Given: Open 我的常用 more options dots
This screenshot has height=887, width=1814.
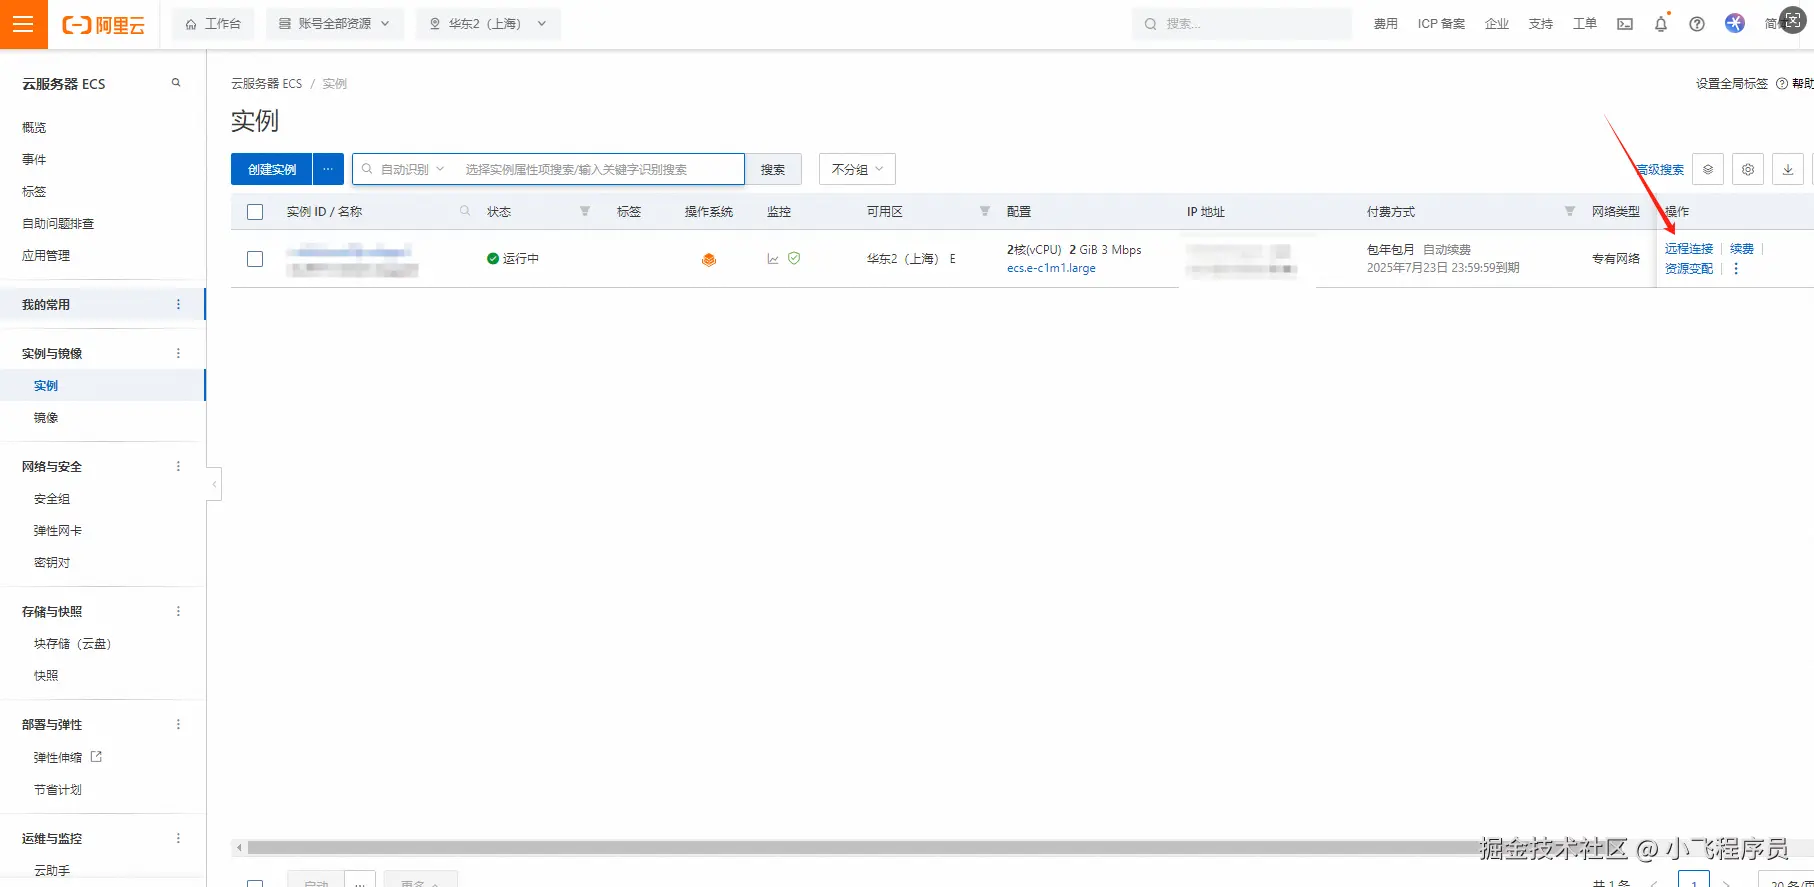Looking at the screenshot, I should (179, 304).
